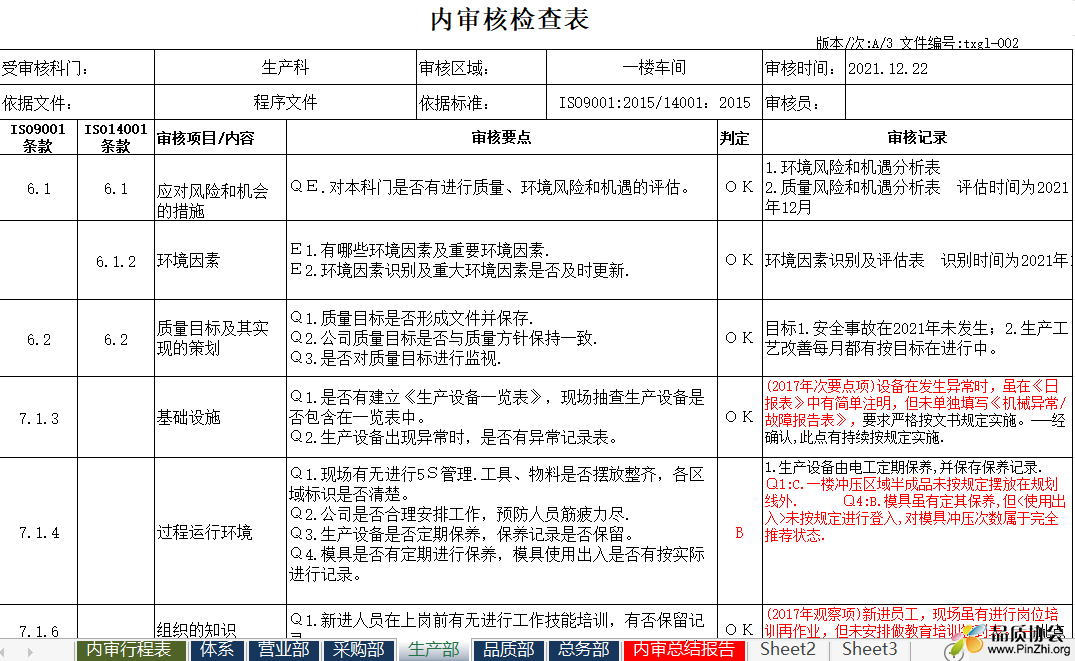The image size is (1075, 661).
Task: Click the 环境因素识别及评估表 record cell
Action: pos(917,261)
